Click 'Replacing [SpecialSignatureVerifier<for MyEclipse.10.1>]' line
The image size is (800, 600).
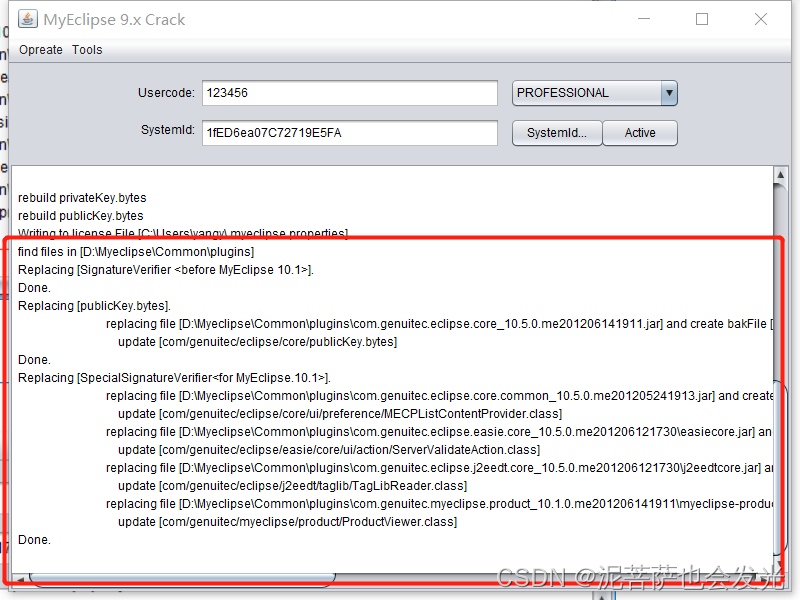[174, 378]
